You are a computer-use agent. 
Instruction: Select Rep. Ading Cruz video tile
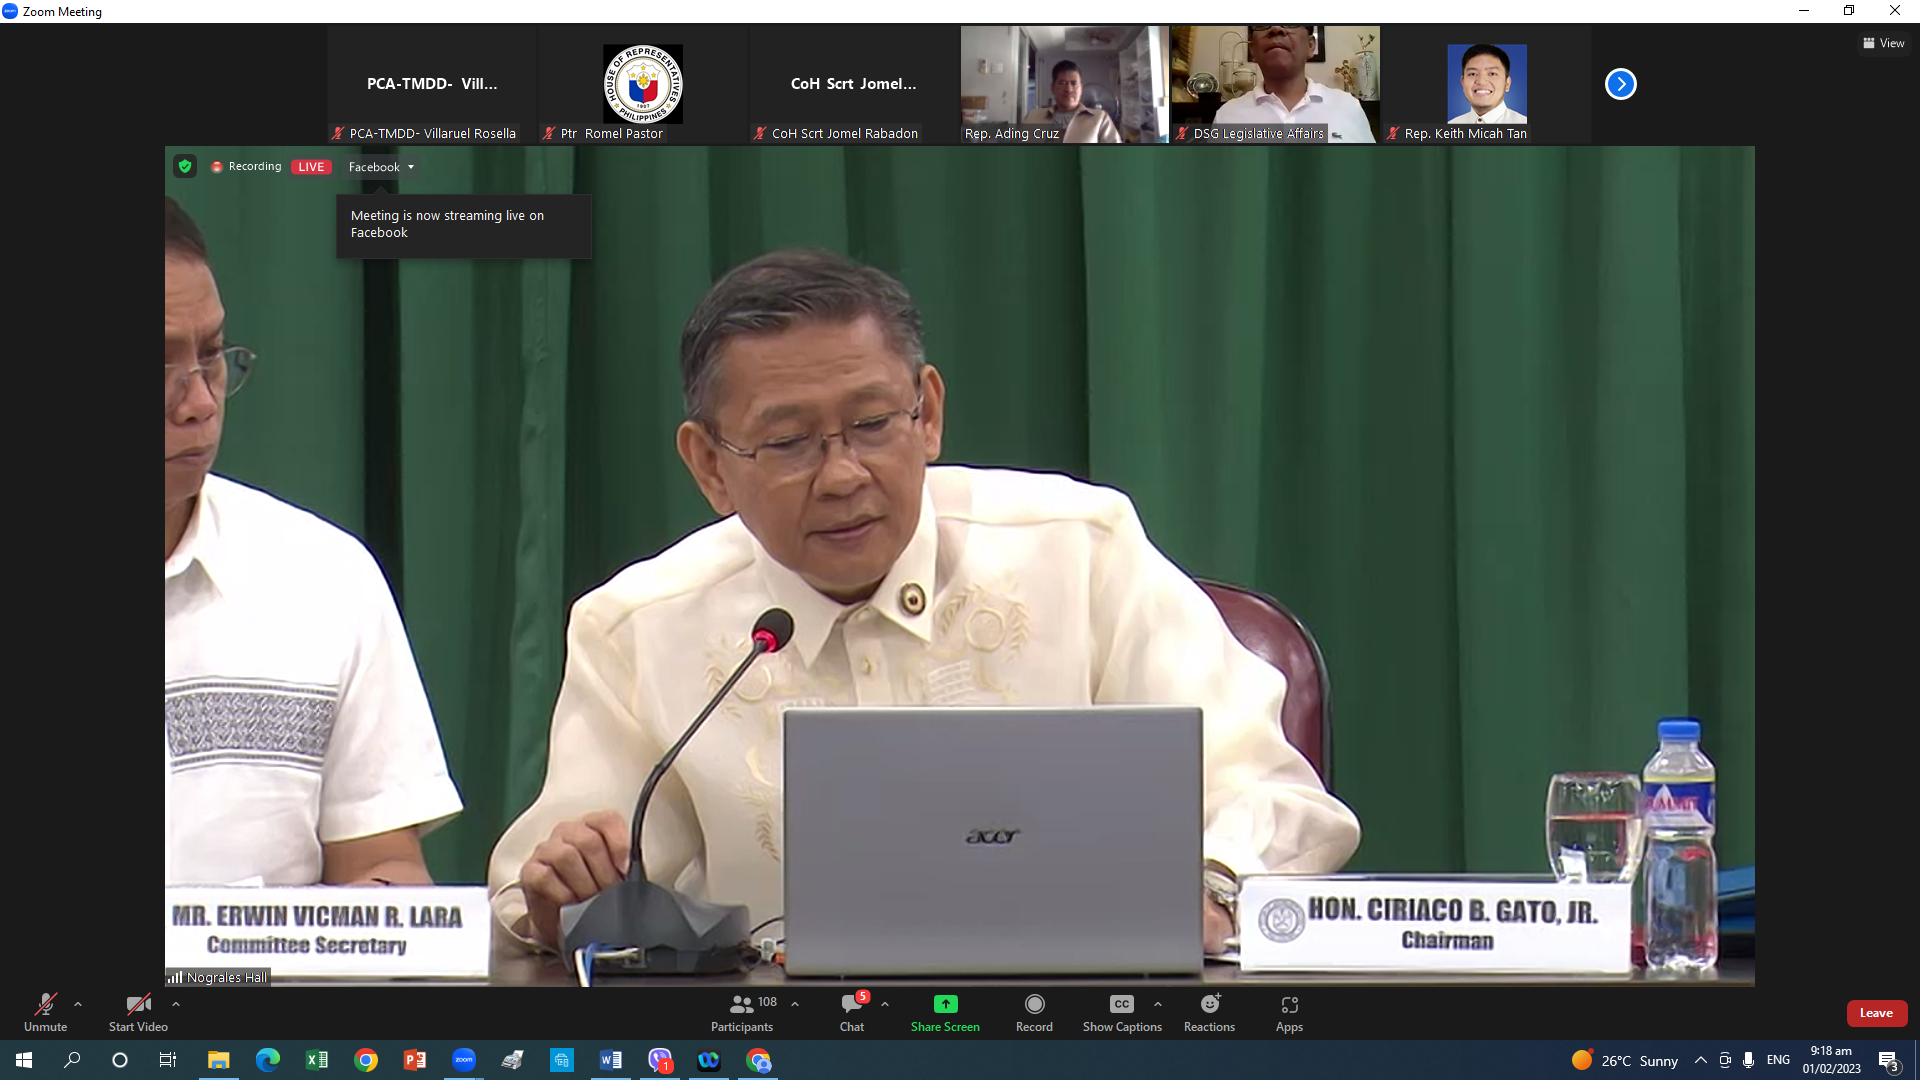coord(1064,85)
